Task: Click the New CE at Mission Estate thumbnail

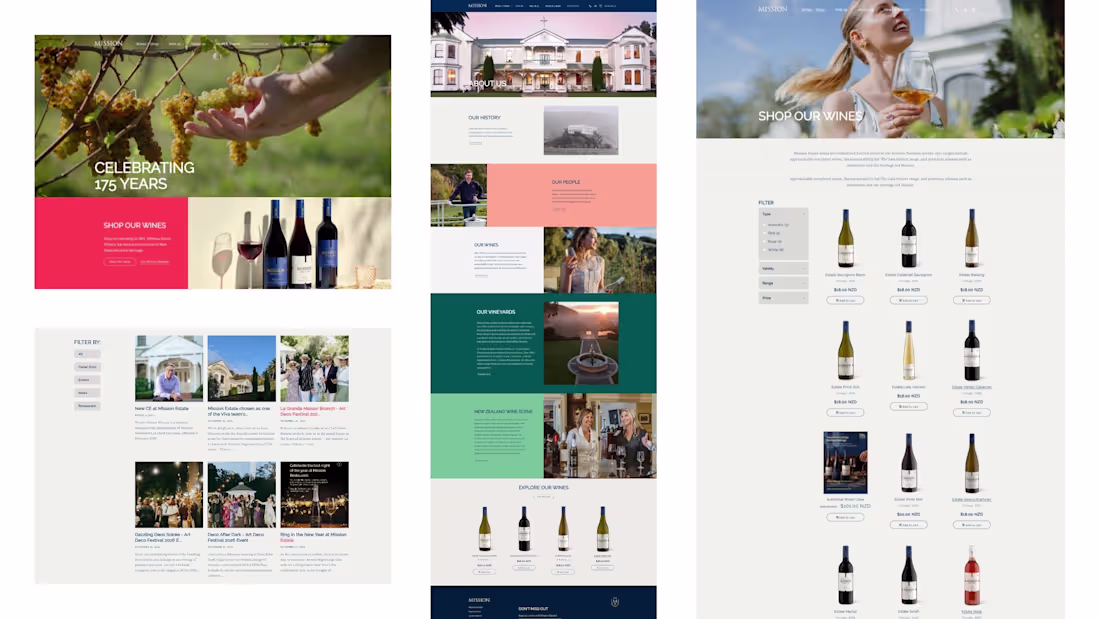Action: tap(169, 367)
